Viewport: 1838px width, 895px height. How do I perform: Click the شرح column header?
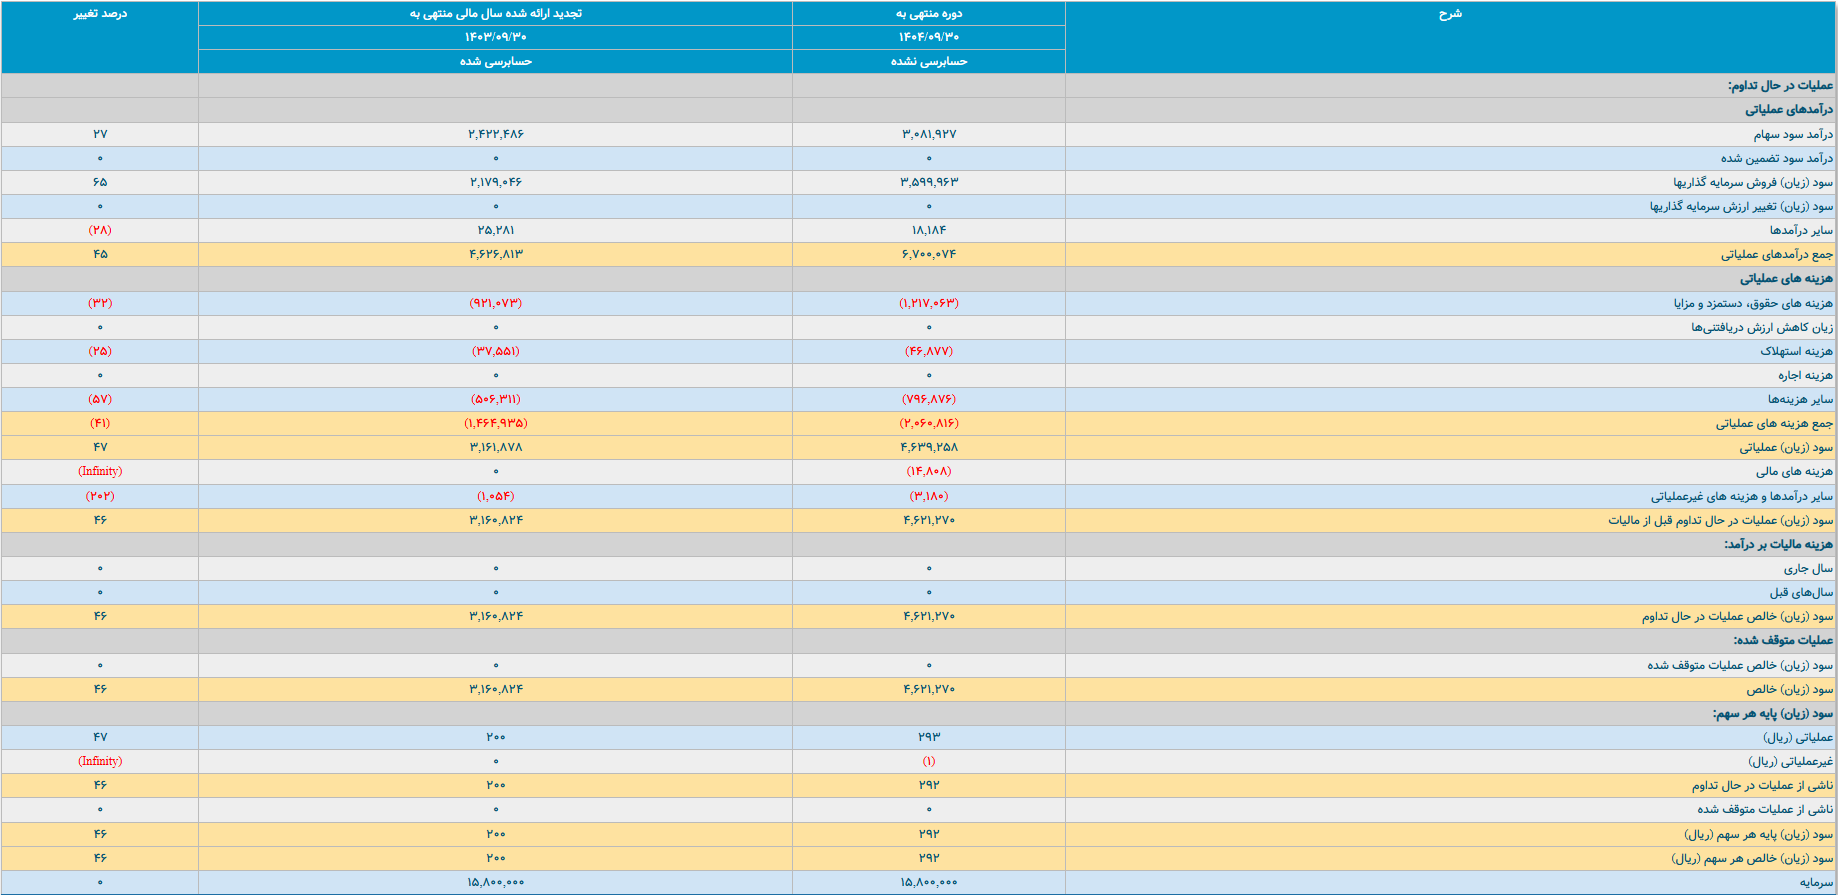coord(1450,14)
